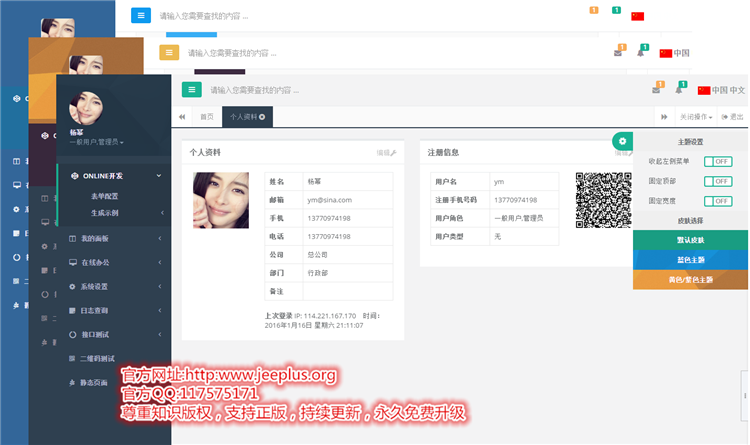Select 中国 中文 language in front window
The image size is (750, 445).
(x=721, y=90)
